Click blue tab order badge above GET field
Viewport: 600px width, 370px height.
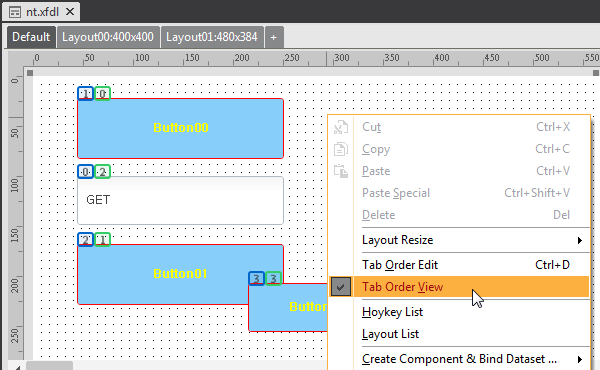point(85,172)
